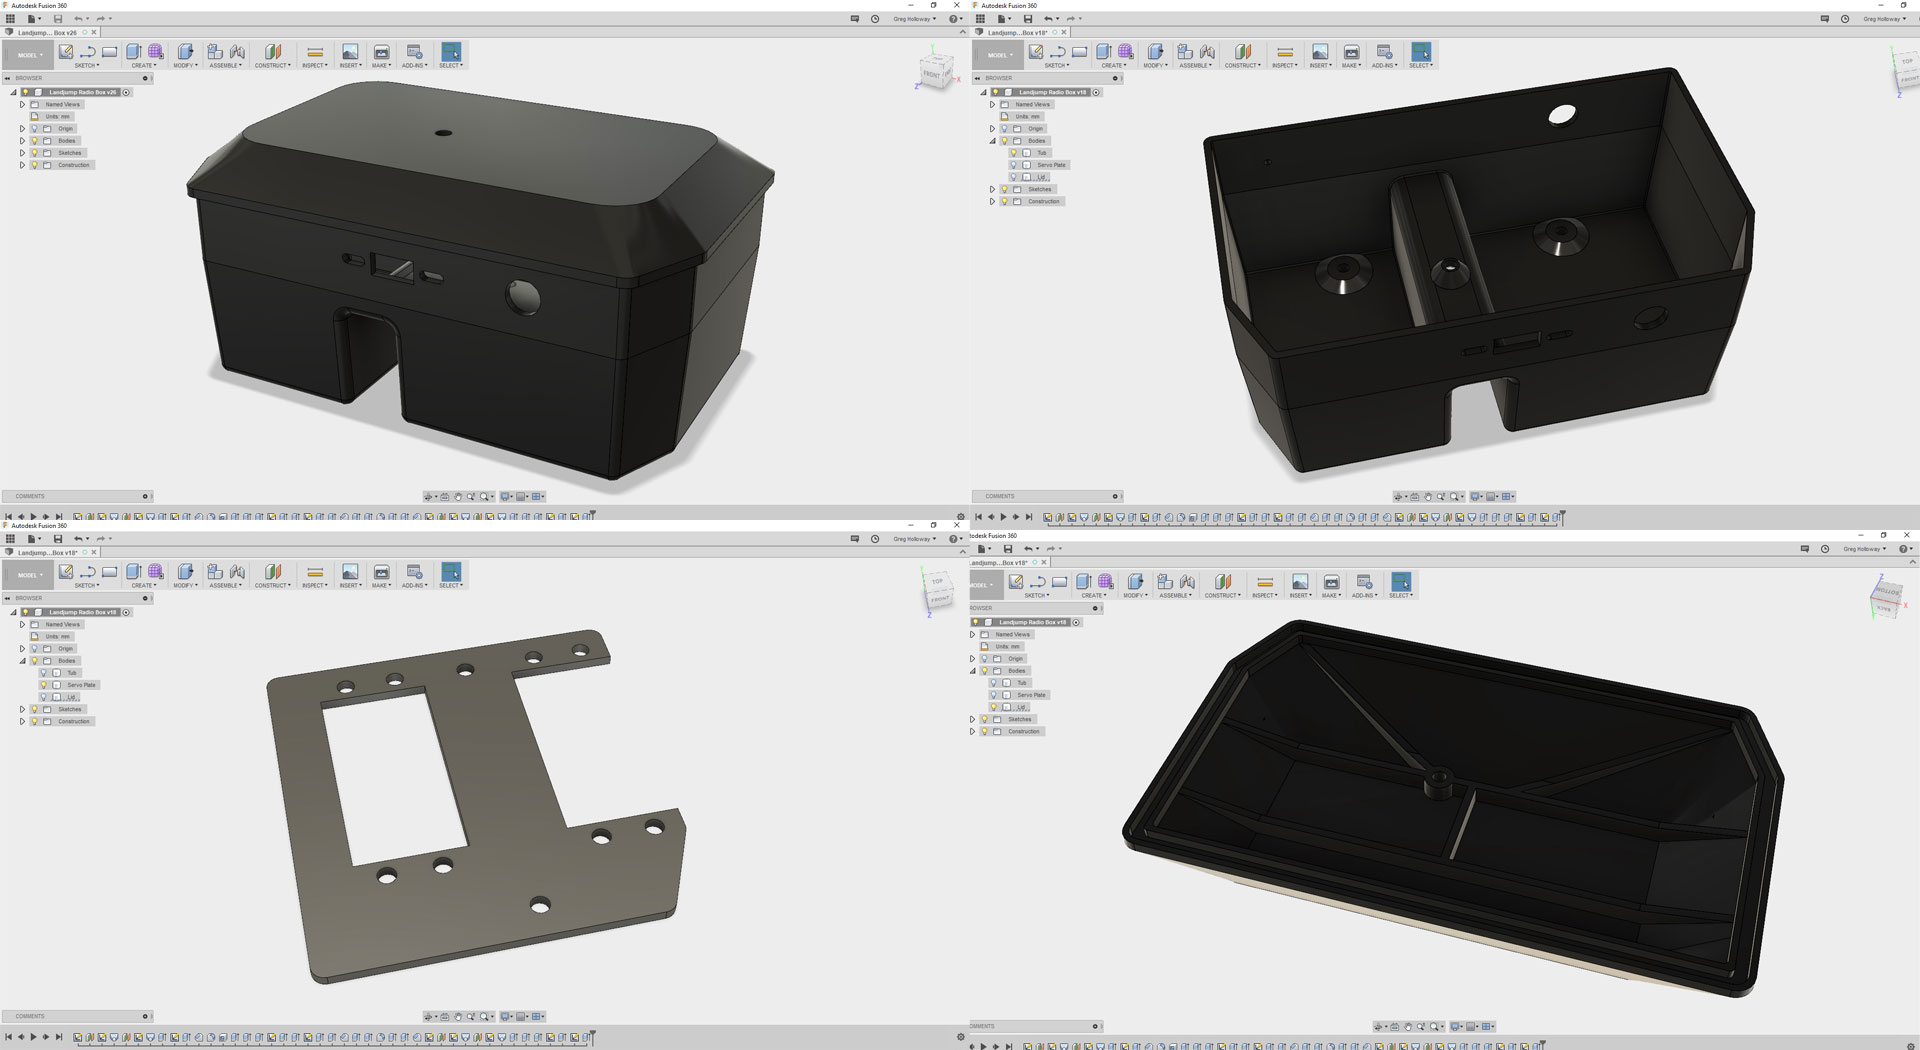The height and width of the screenshot is (1050, 1920).
Task: Toggle Servo Plate lightbulb in open-tub window
Action: (1014, 165)
